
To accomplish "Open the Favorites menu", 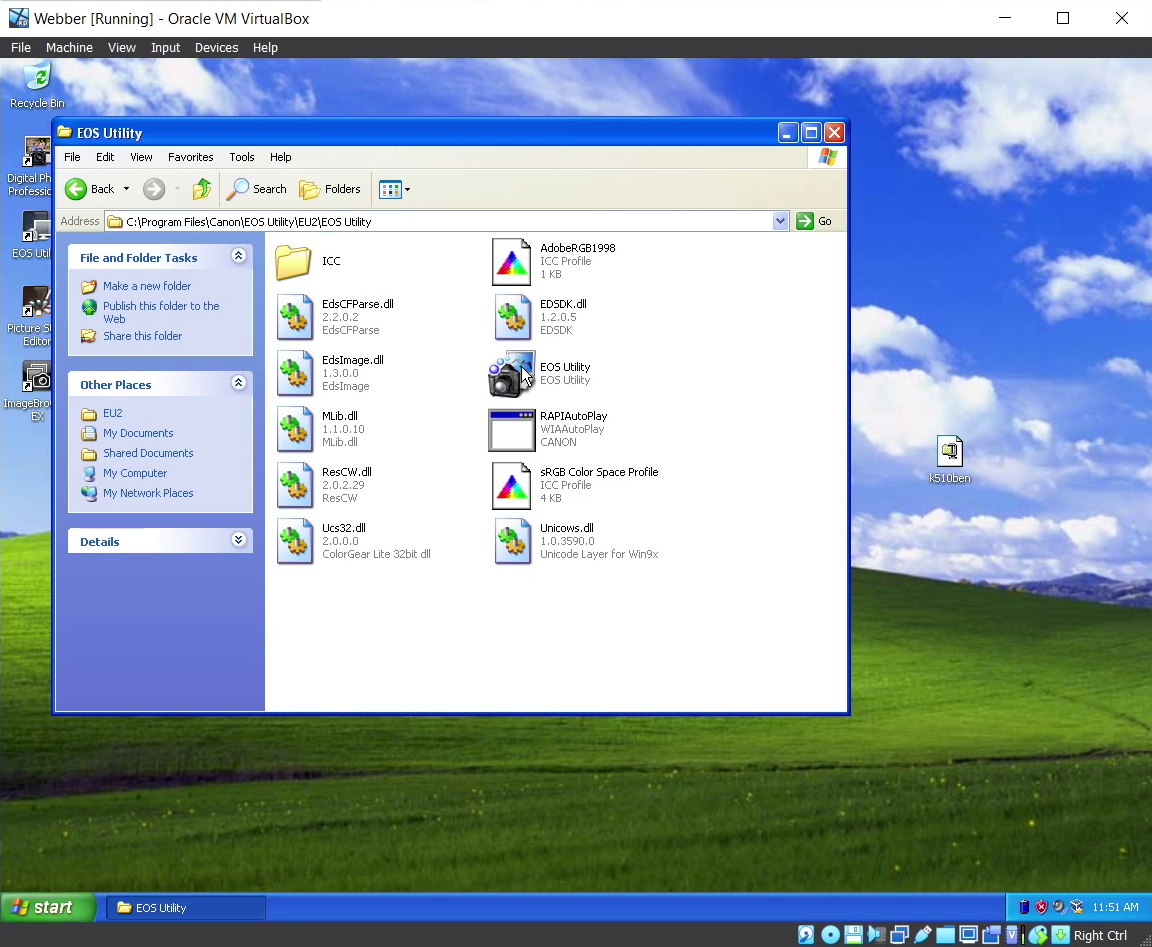I will (190, 157).
